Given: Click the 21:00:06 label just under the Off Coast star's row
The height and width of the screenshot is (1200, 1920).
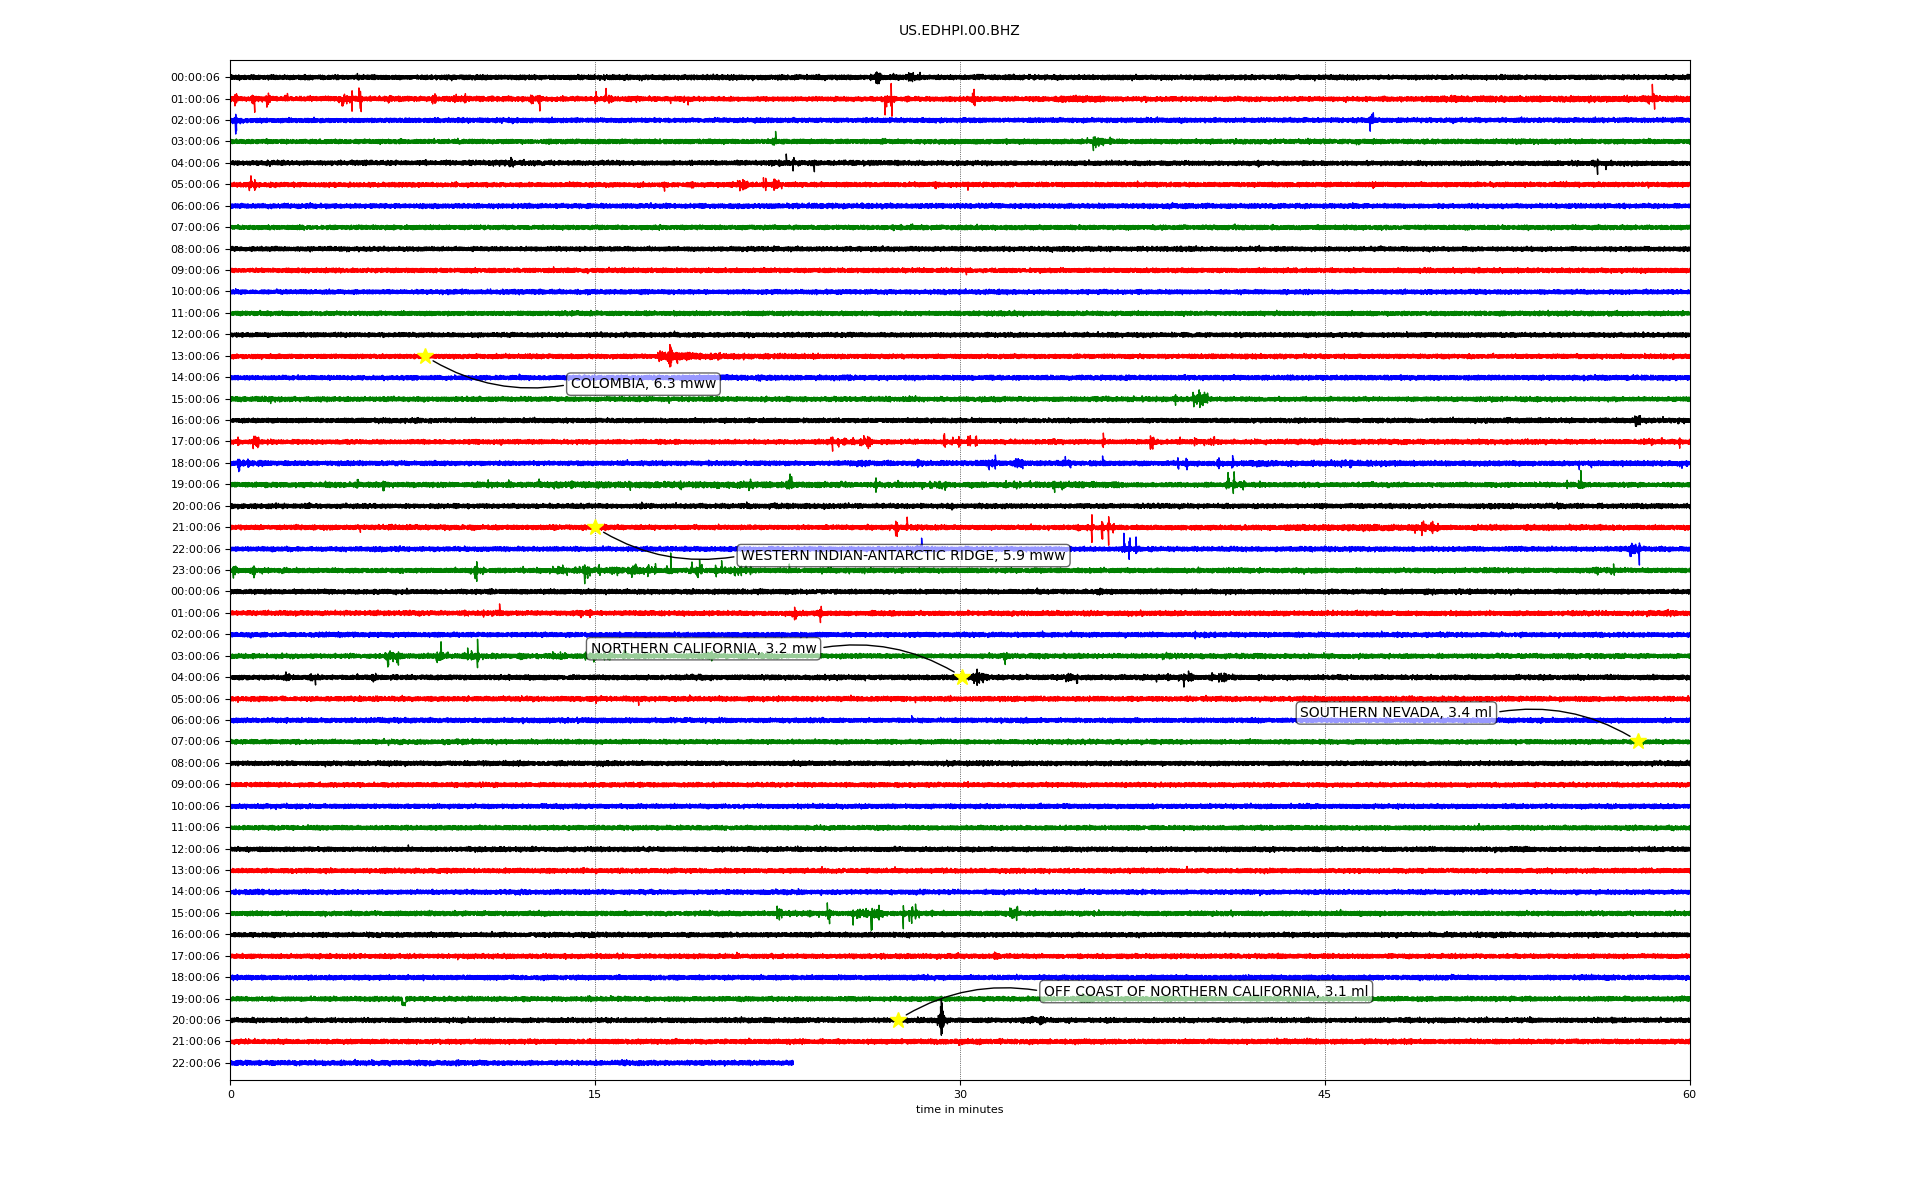Looking at the screenshot, I should tap(195, 1042).
